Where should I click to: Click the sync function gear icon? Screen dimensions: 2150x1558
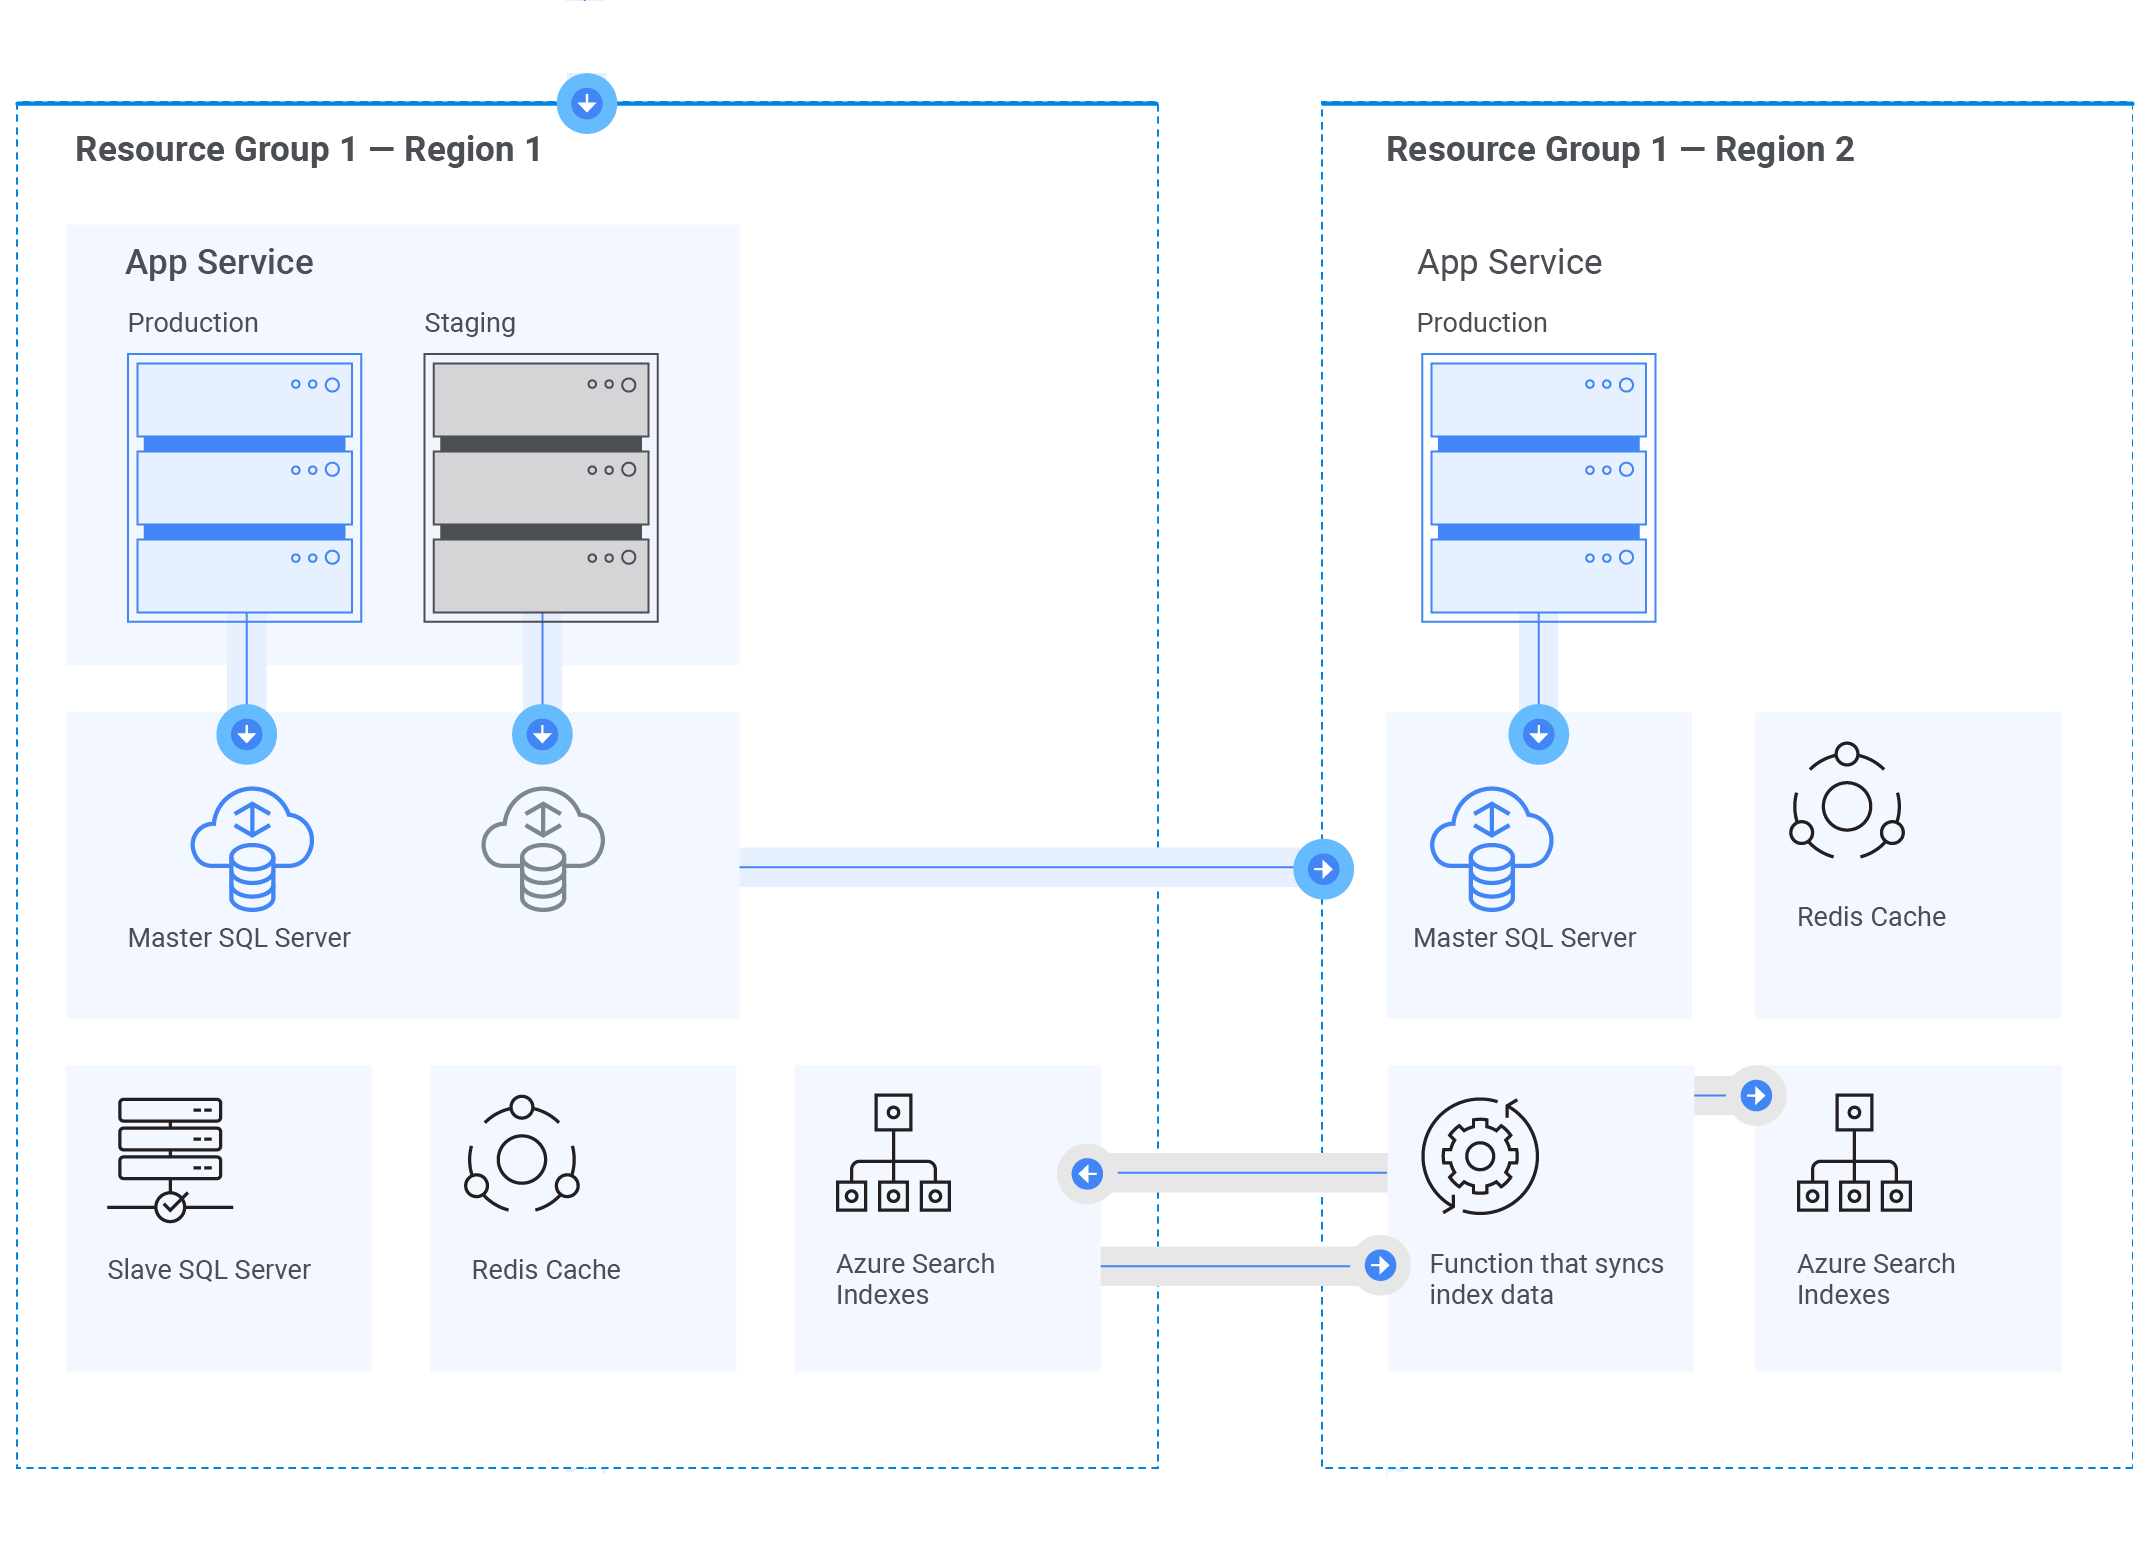pyautogui.click(x=1480, y=1156)
